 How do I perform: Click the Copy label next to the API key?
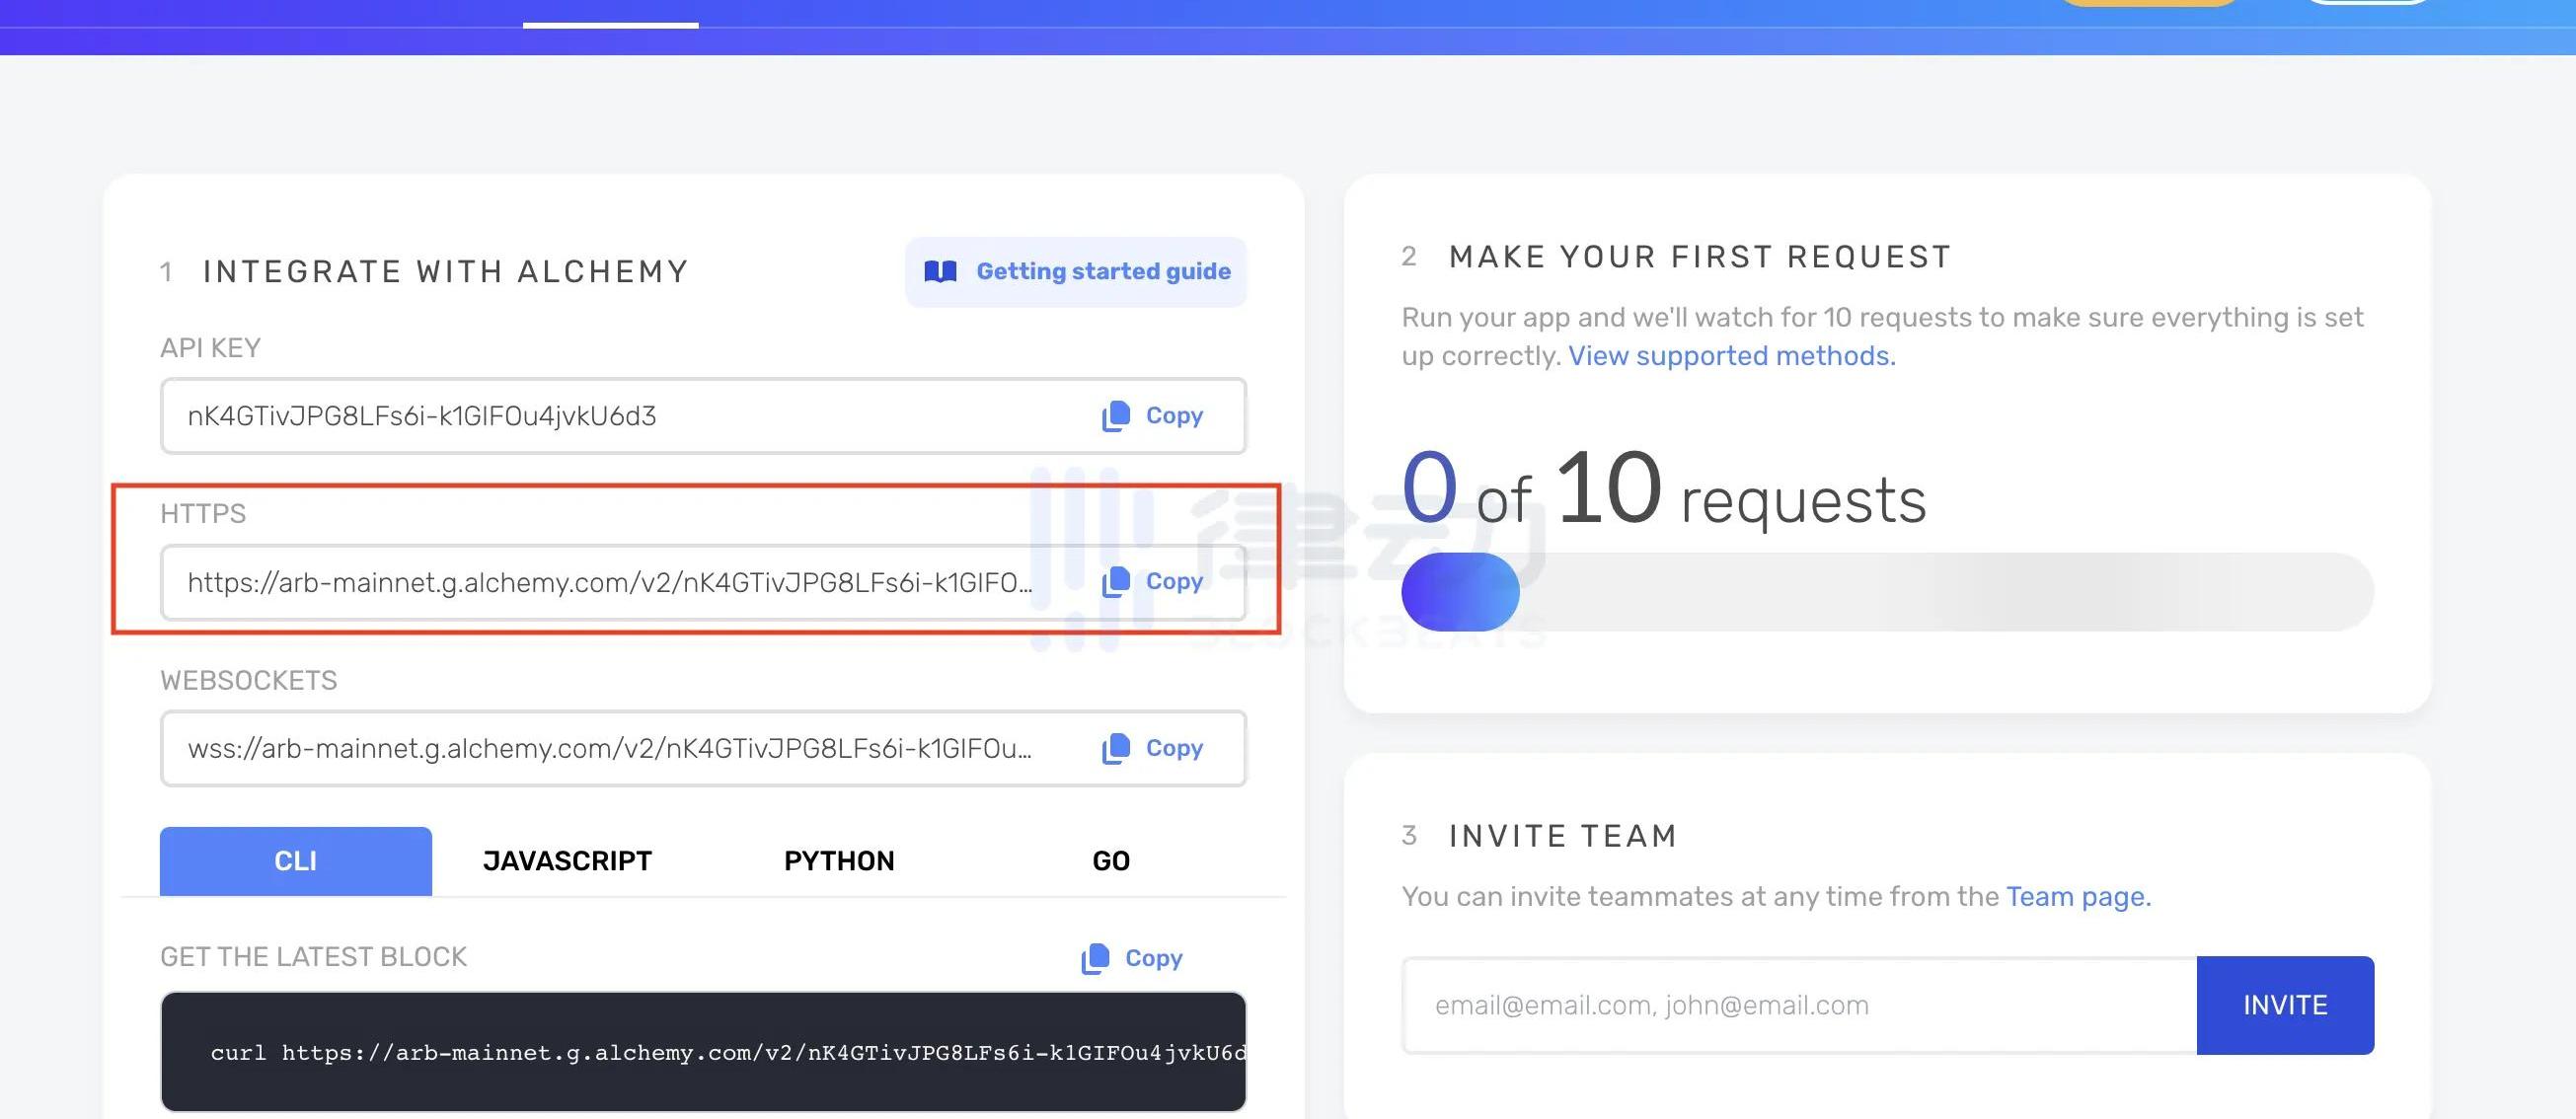(1174, 416)
